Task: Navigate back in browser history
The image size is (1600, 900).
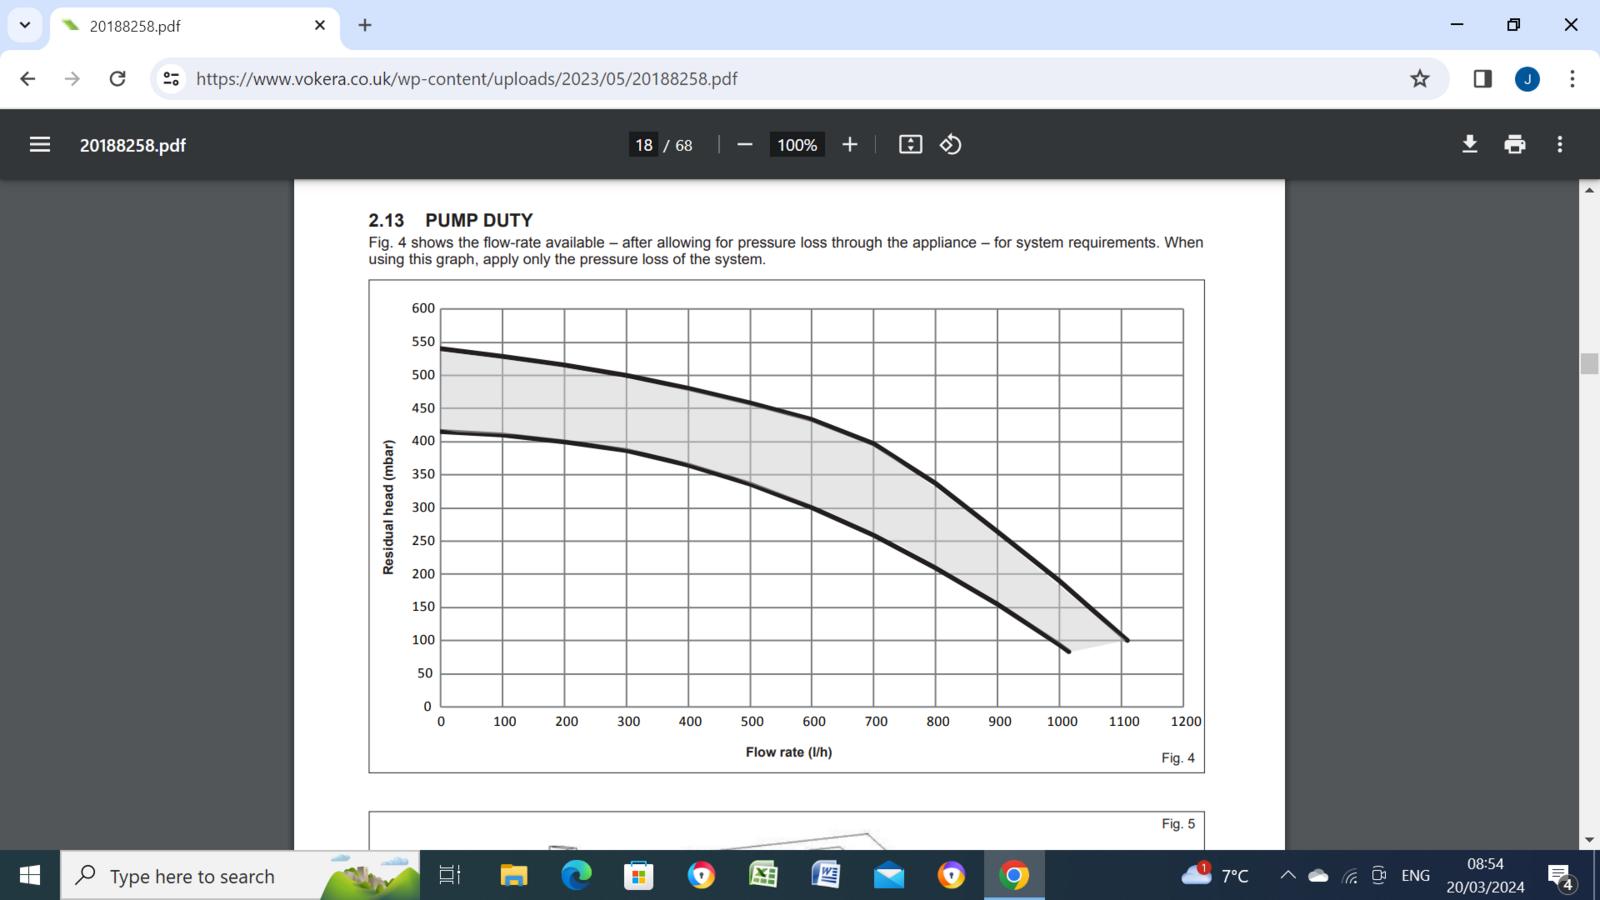Action: [x=27, y=78]
